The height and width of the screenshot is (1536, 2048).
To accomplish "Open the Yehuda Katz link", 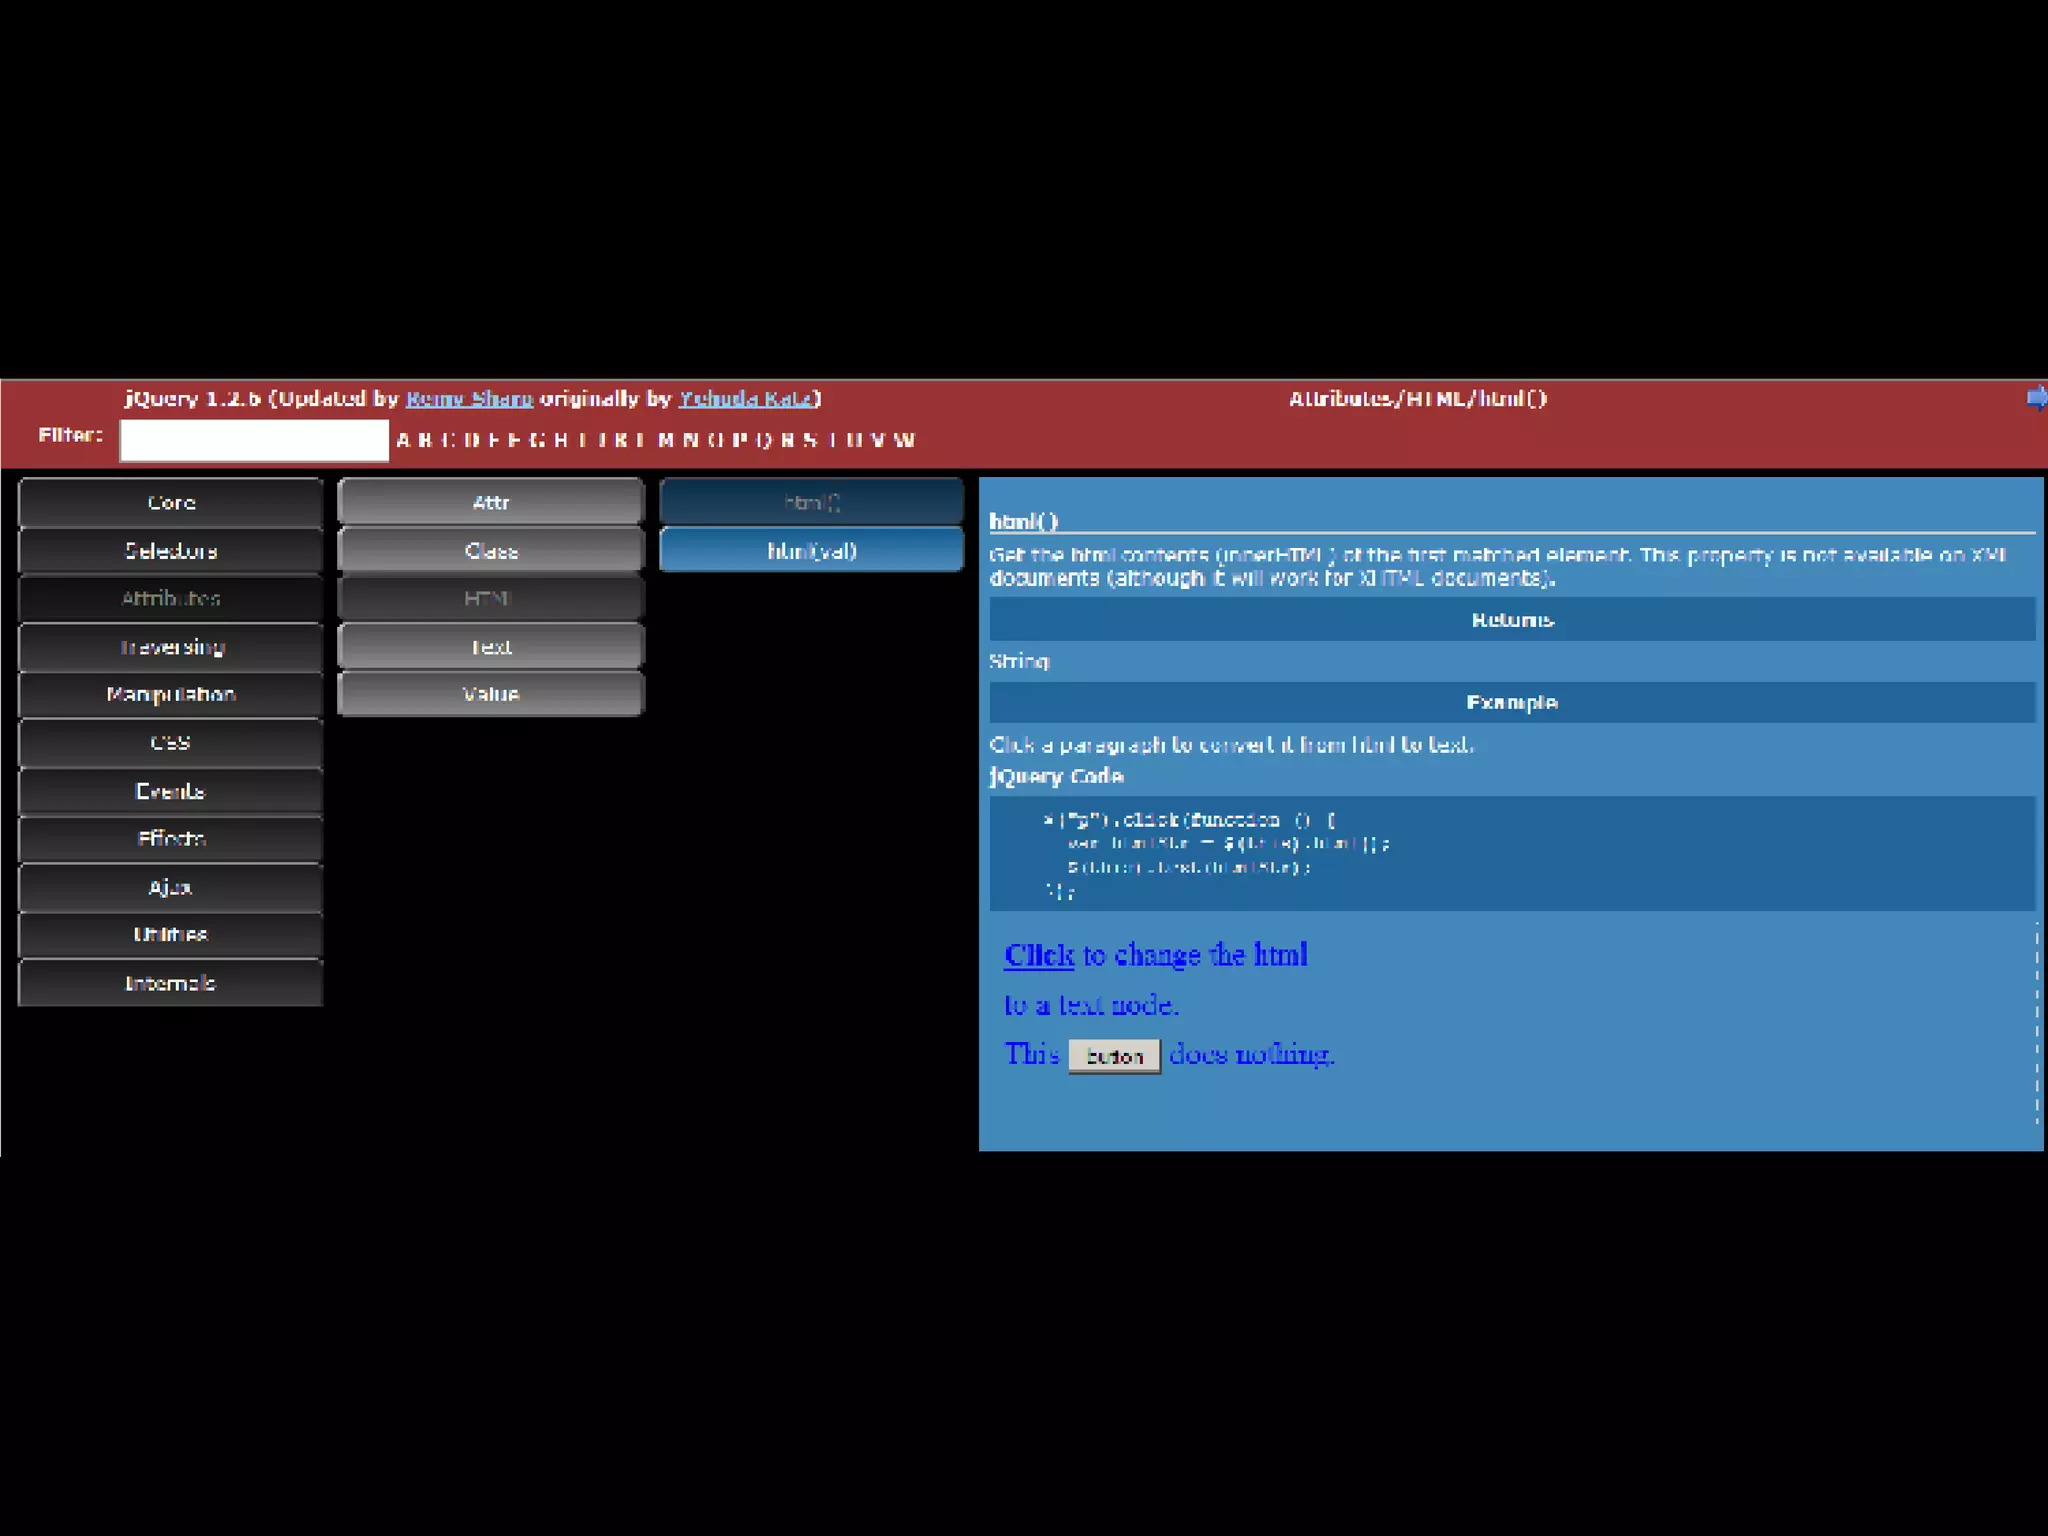I will click(x=745, y=399).
